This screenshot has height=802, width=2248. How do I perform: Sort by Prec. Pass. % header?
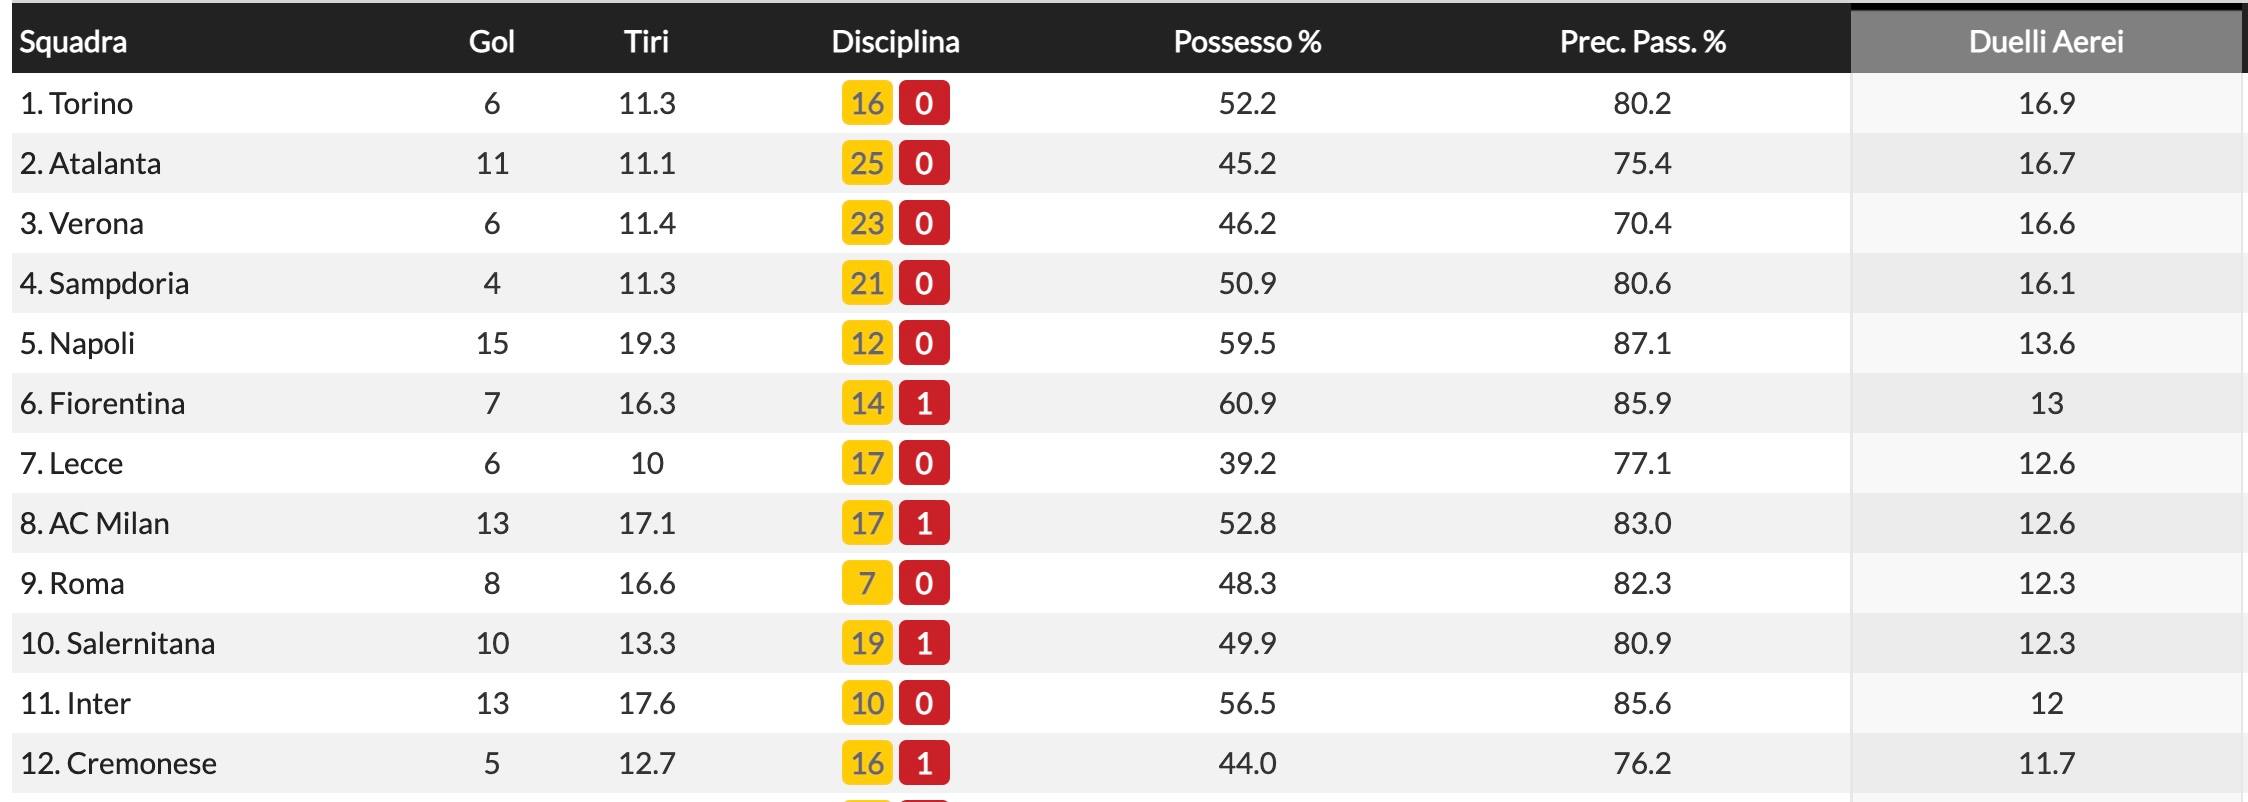click(1642, 42)
